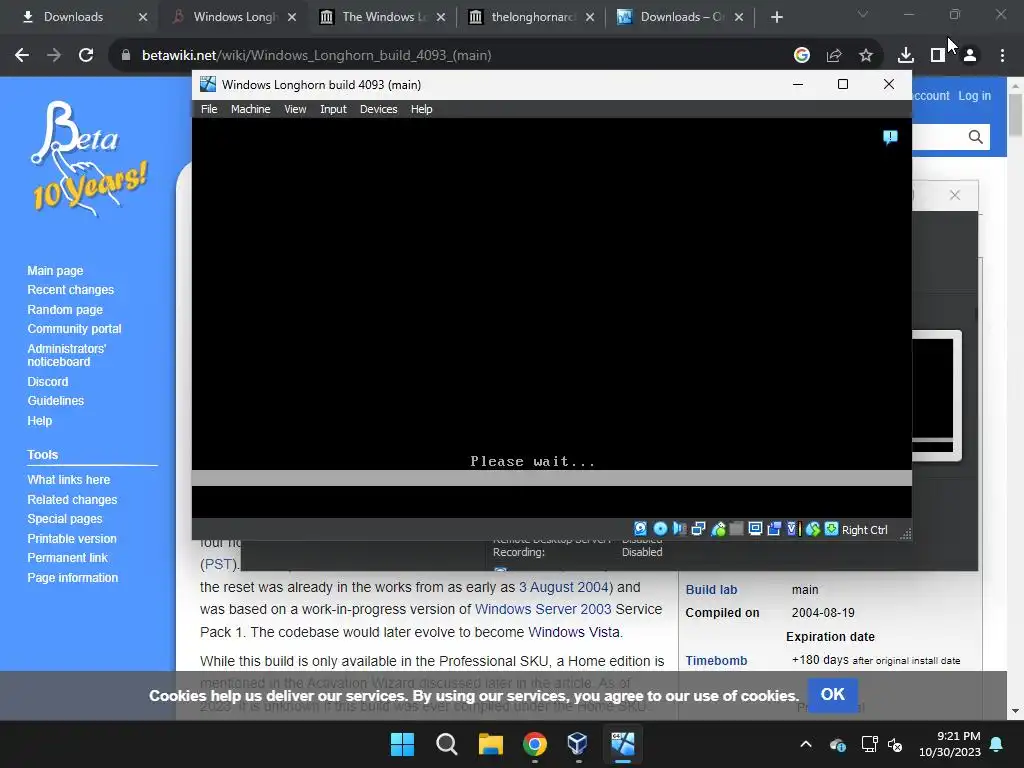The height and width of the screenshot is (768, 1024).
Task: Reload the BetaWiki page
Action: pyautogui.click(x=86, y=56)
